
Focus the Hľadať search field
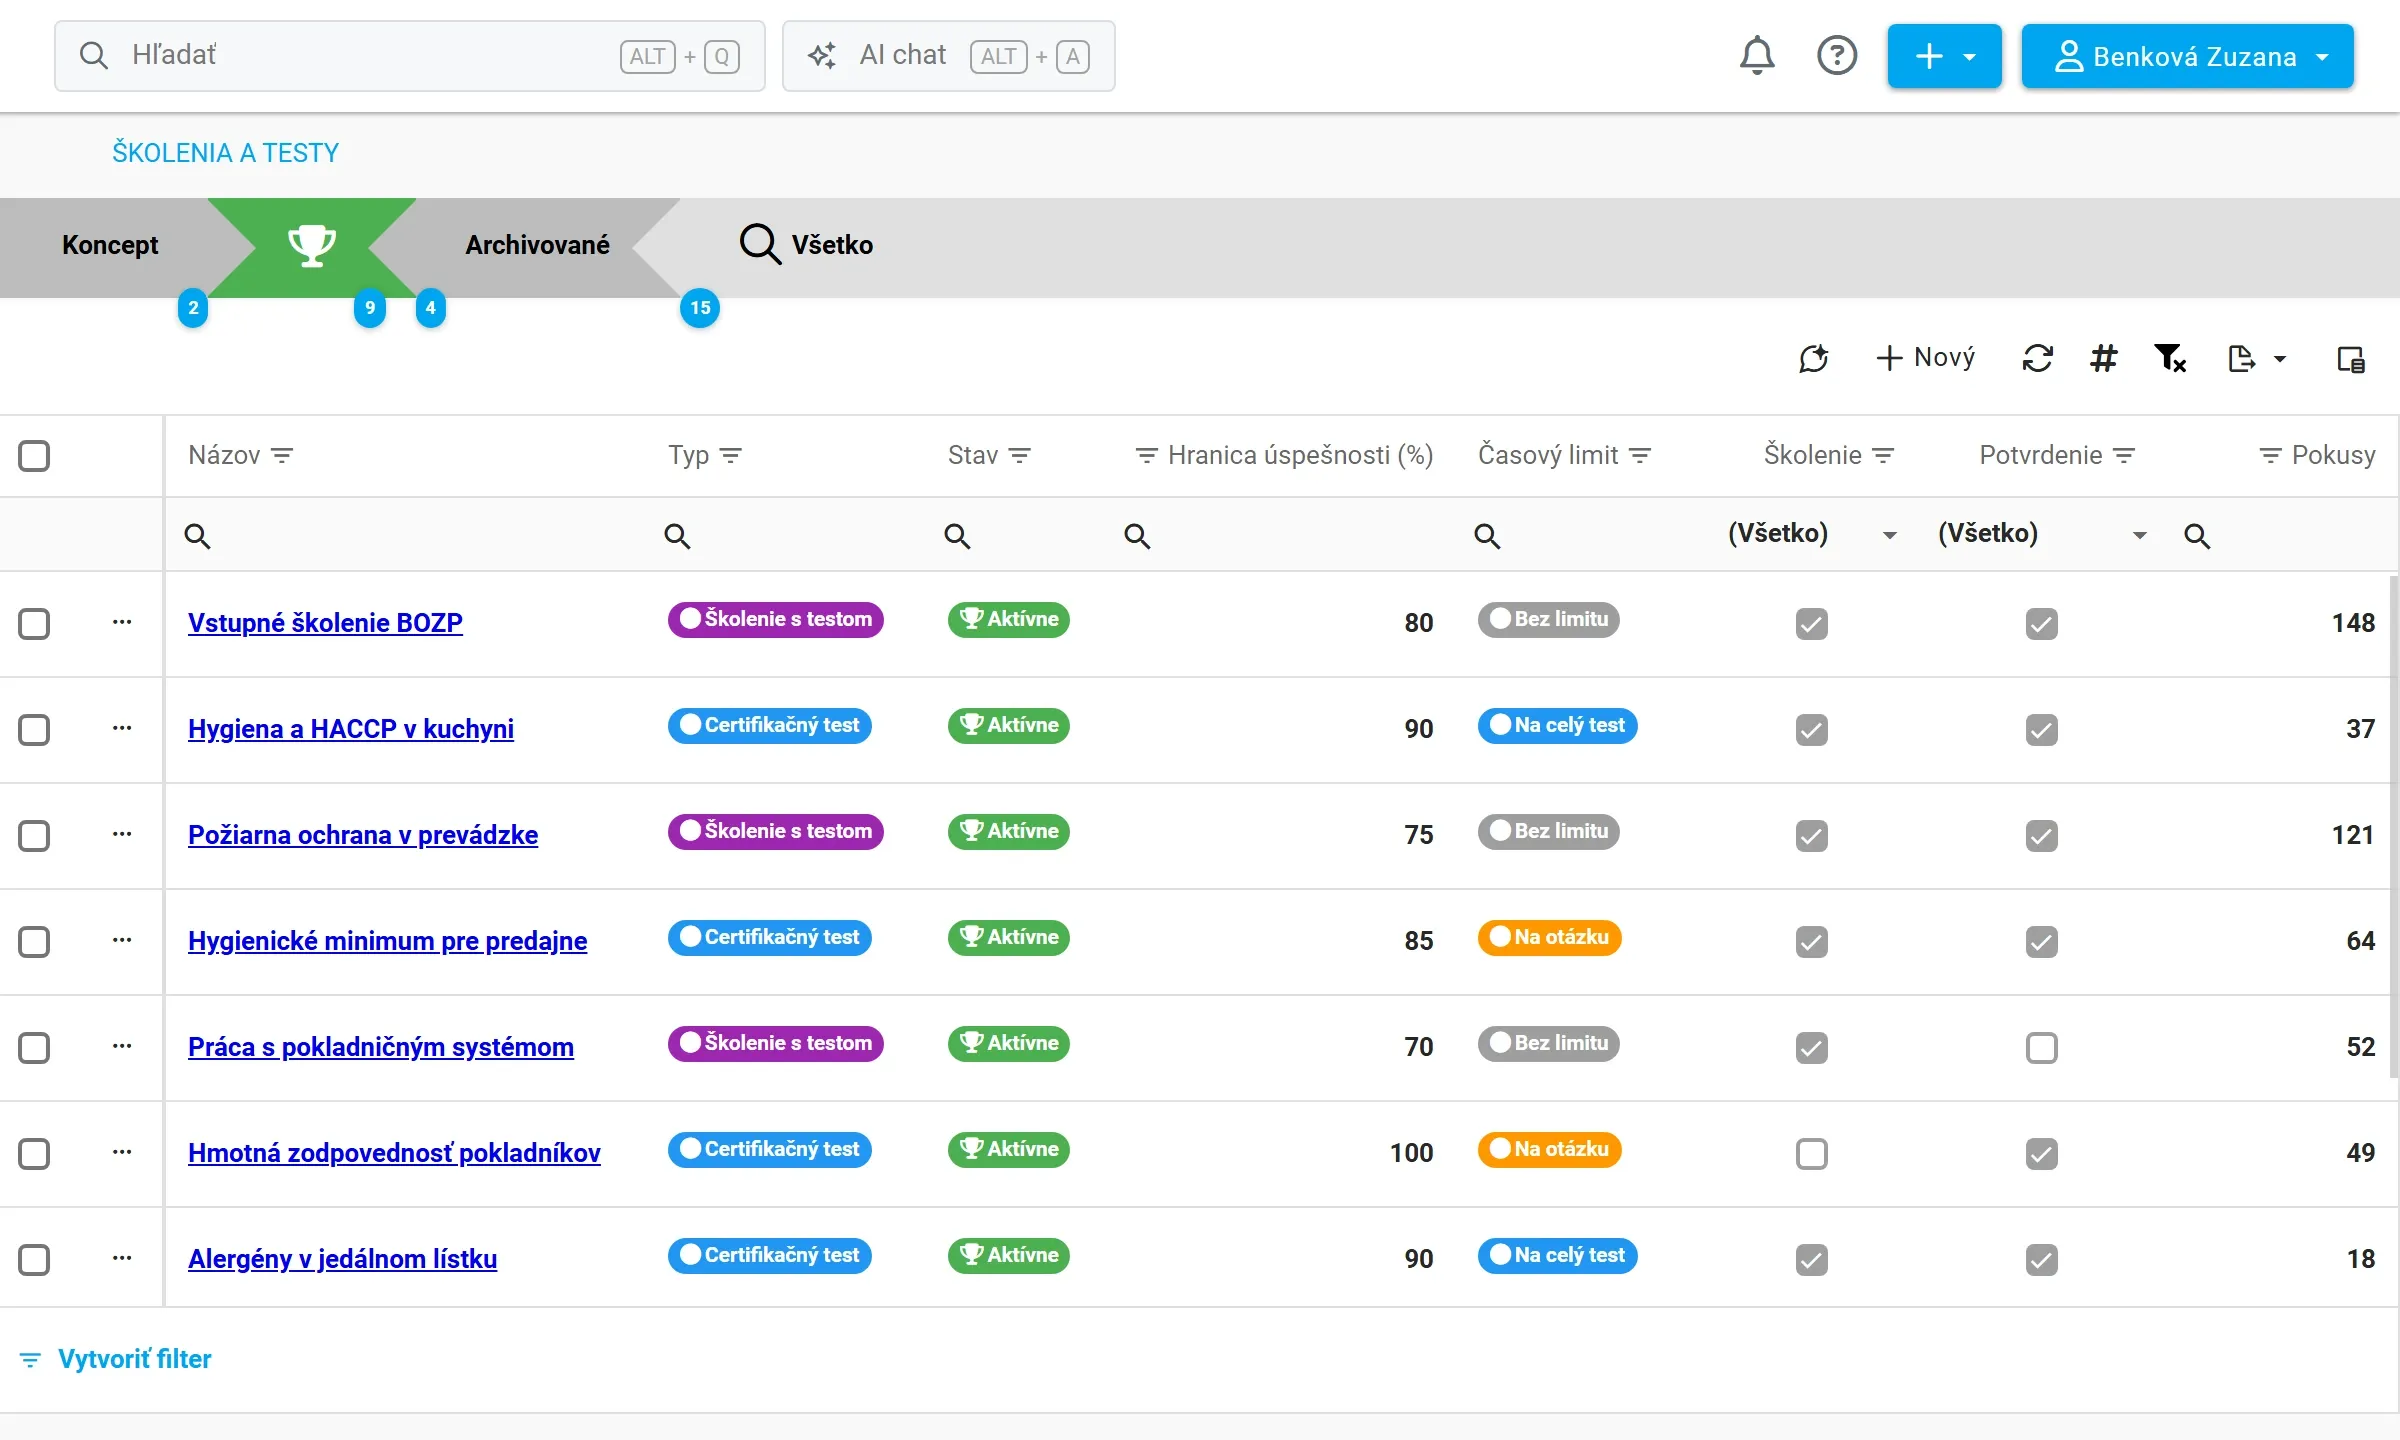click(410, 56)
